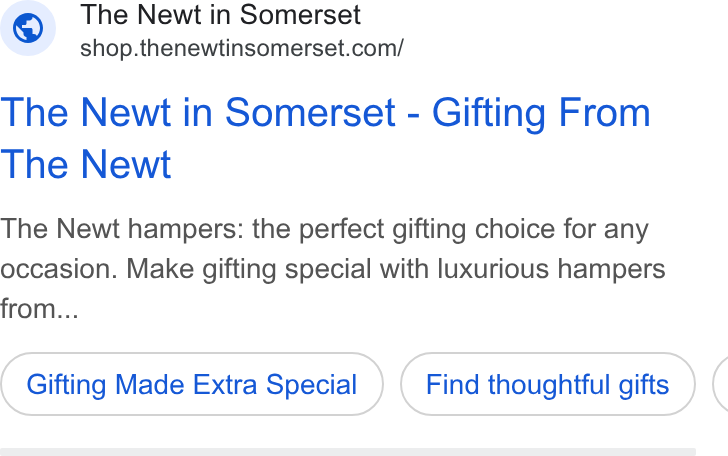Viewport: 728px width, 456px height.
Task: Select the "Find thoughtful gifts" chip
Action: (x=548, y=384)
